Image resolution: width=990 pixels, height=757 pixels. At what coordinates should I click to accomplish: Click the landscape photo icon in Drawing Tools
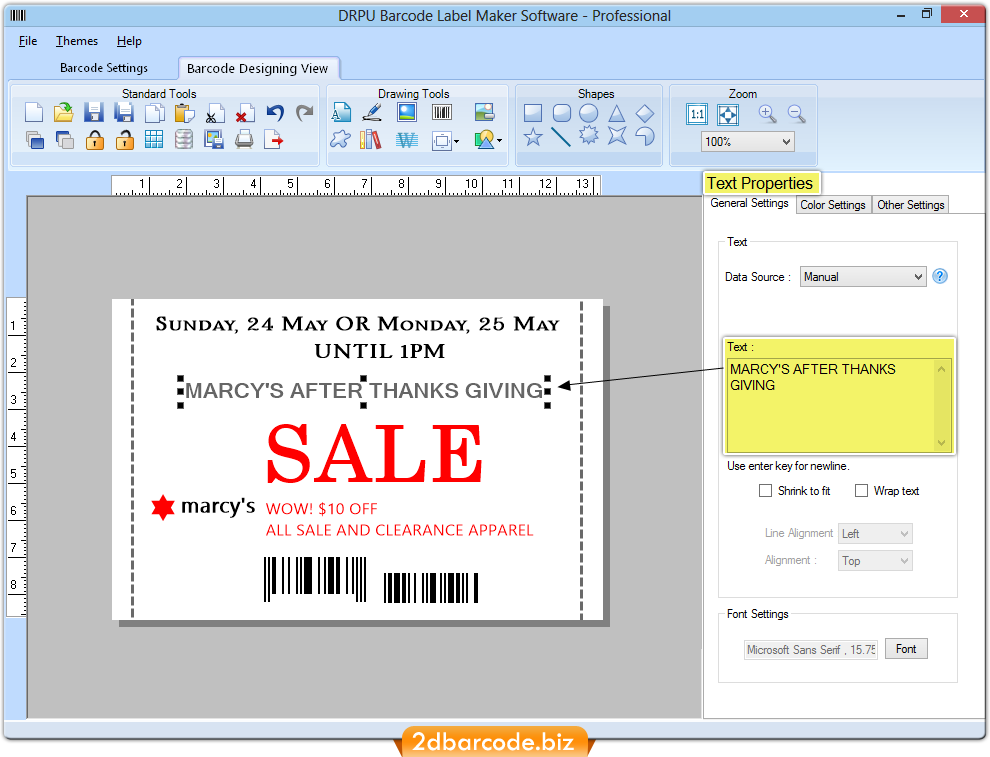pos(484,113)
